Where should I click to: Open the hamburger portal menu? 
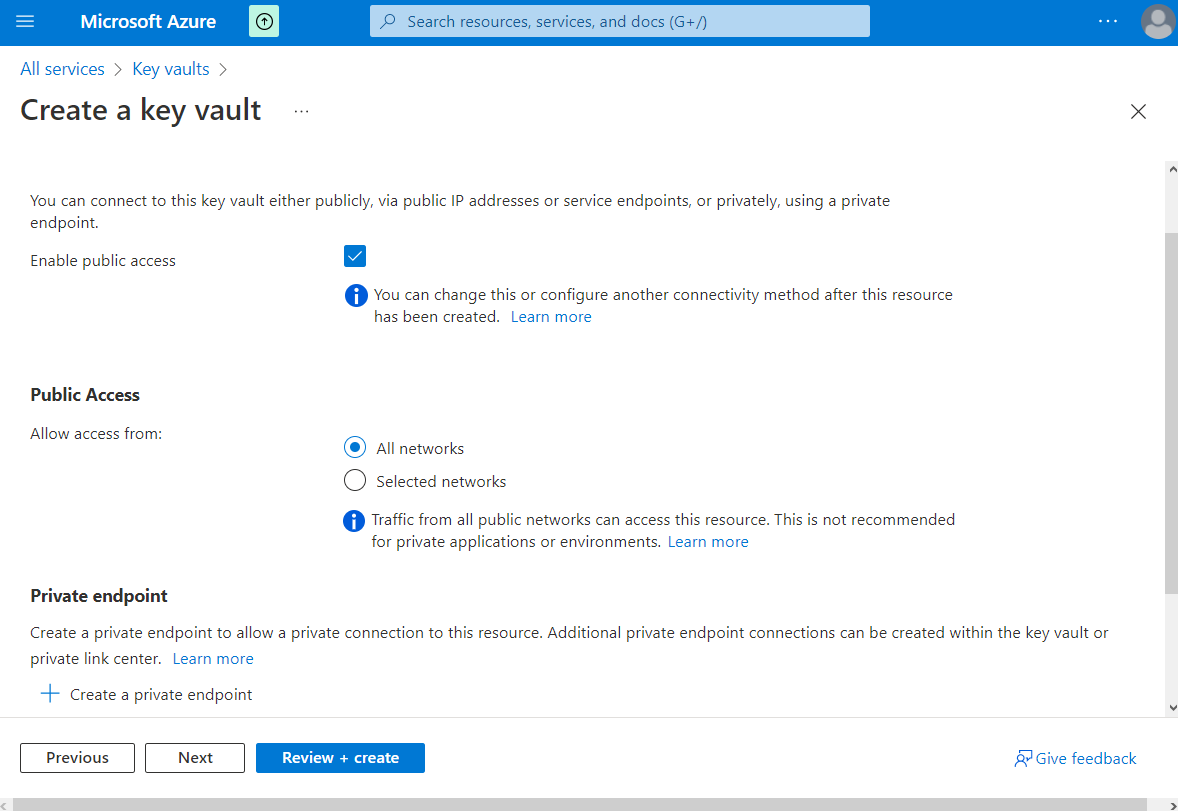[26, 21]
